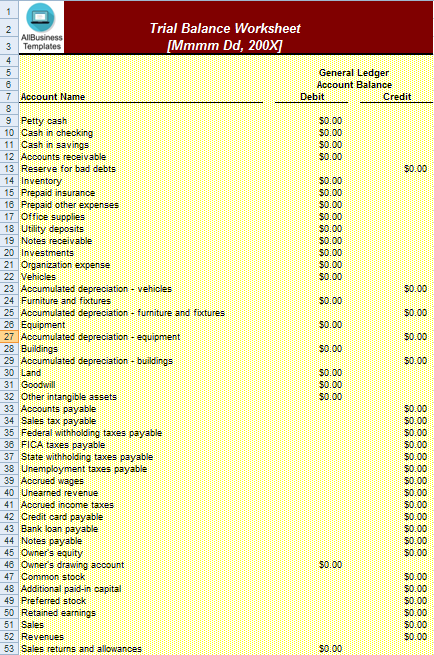This screenshot has width=434, height=655.
Task: Select the Additional paid-in capital cell
Action: click(x=71, y=589)
